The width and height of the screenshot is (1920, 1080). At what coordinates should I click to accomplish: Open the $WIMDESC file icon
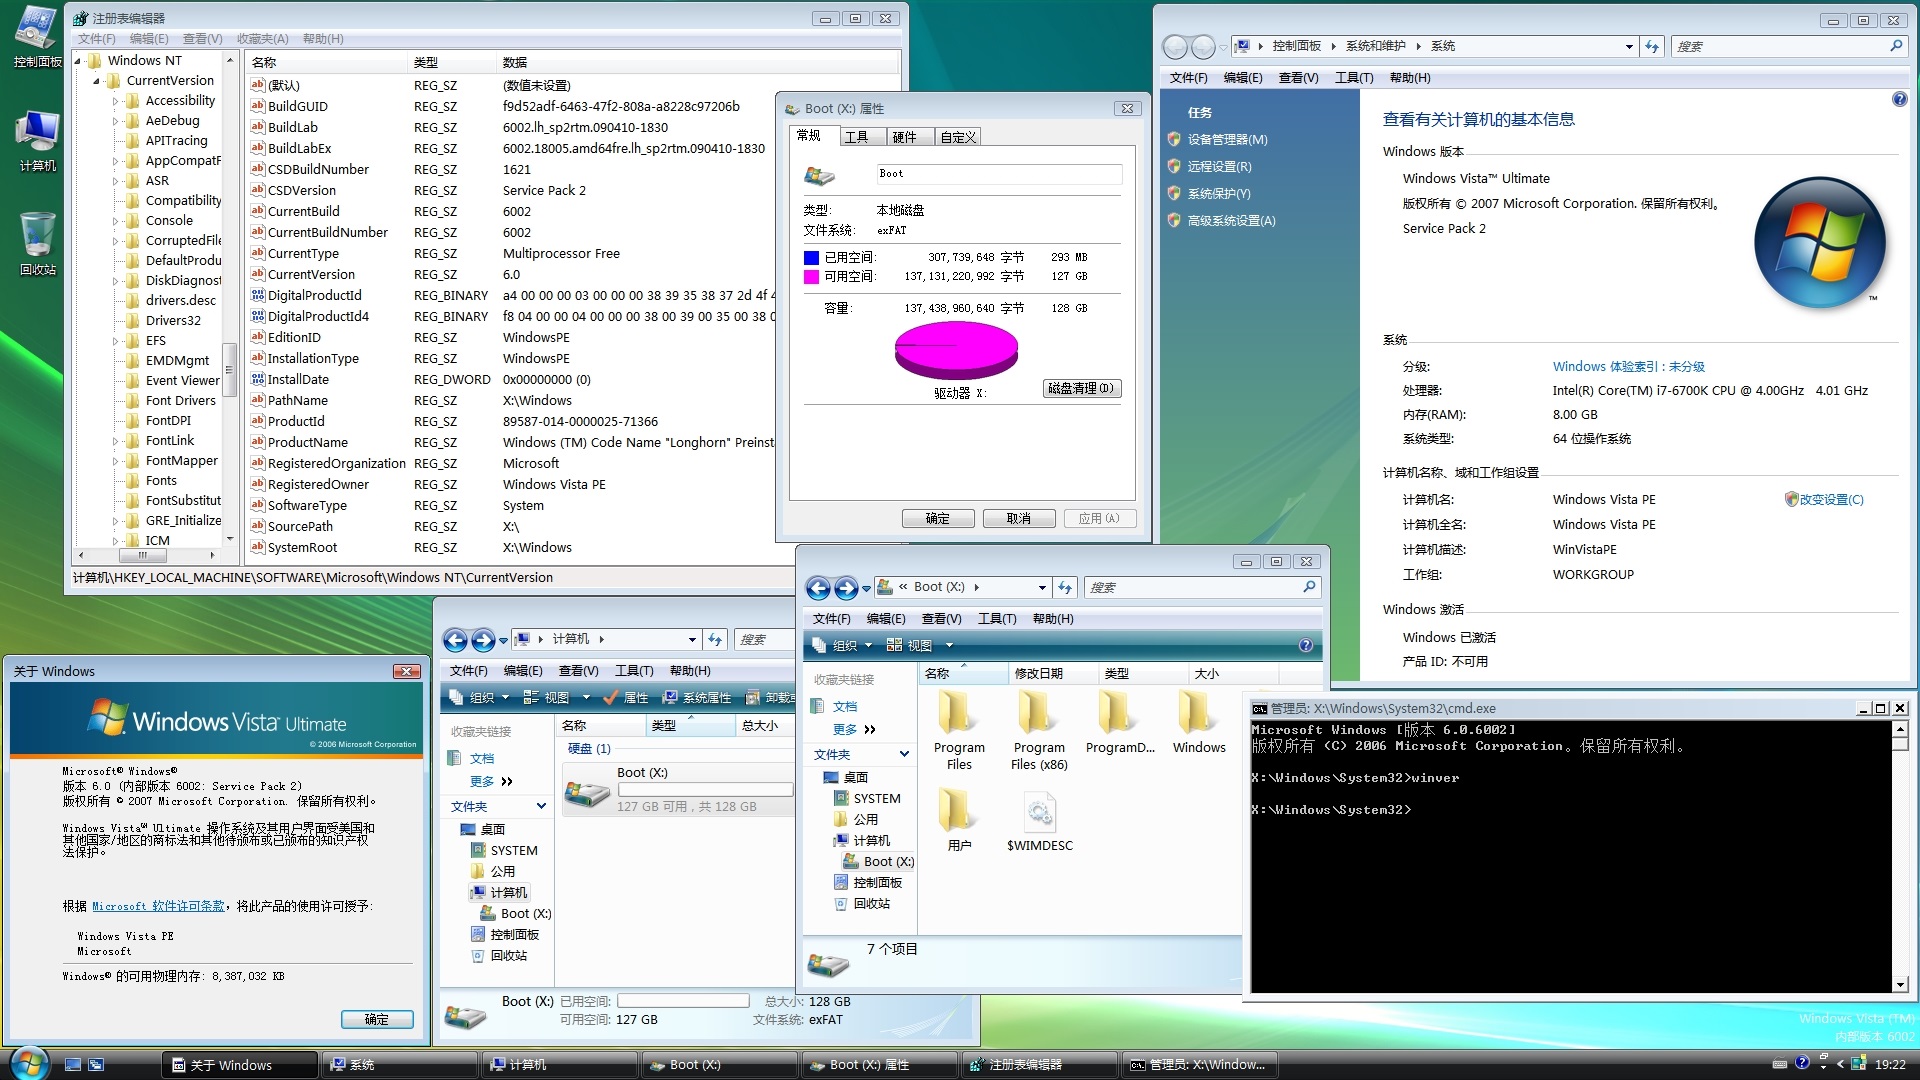tap(1039, 822)
